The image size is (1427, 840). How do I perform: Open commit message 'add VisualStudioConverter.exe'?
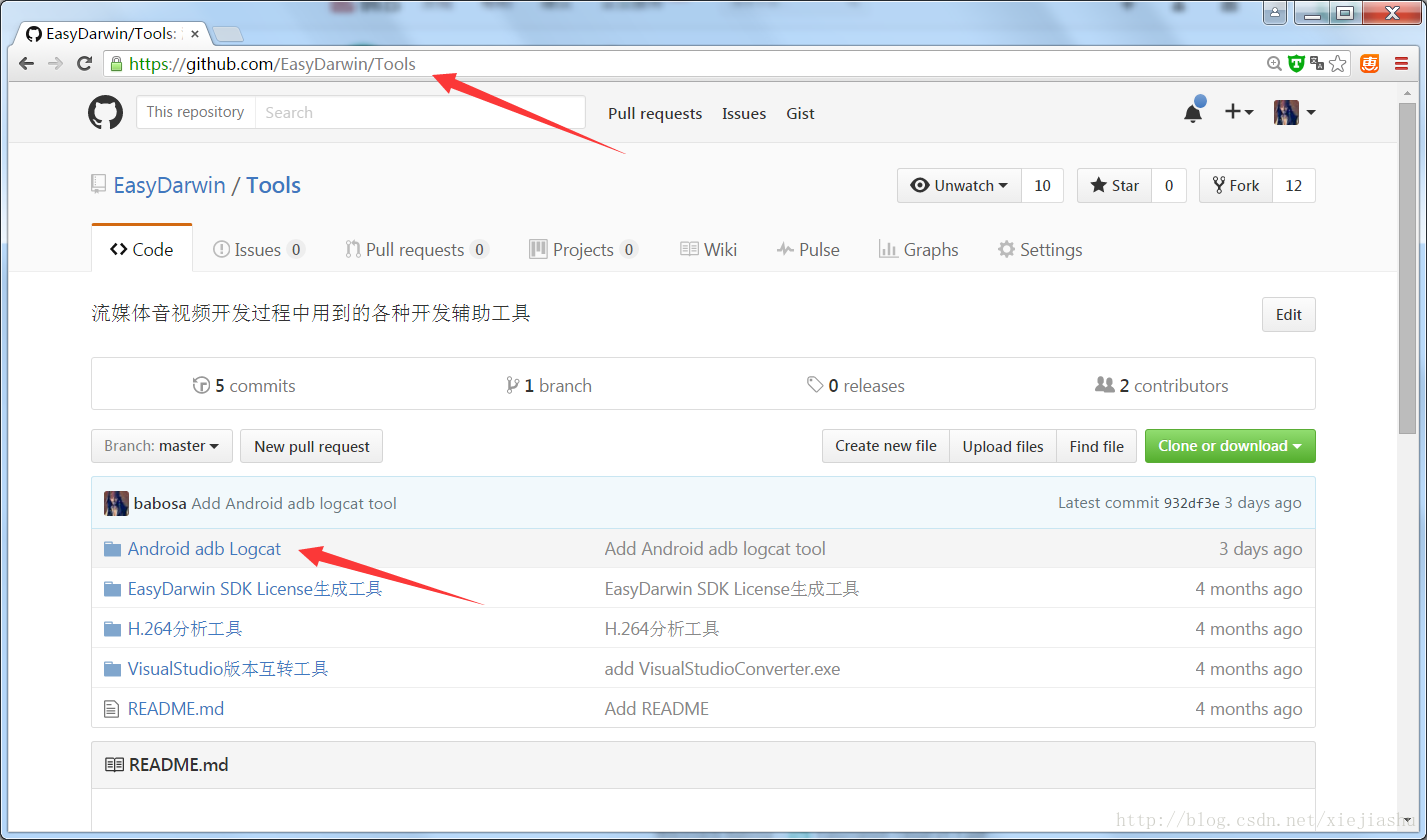point(722,668)
